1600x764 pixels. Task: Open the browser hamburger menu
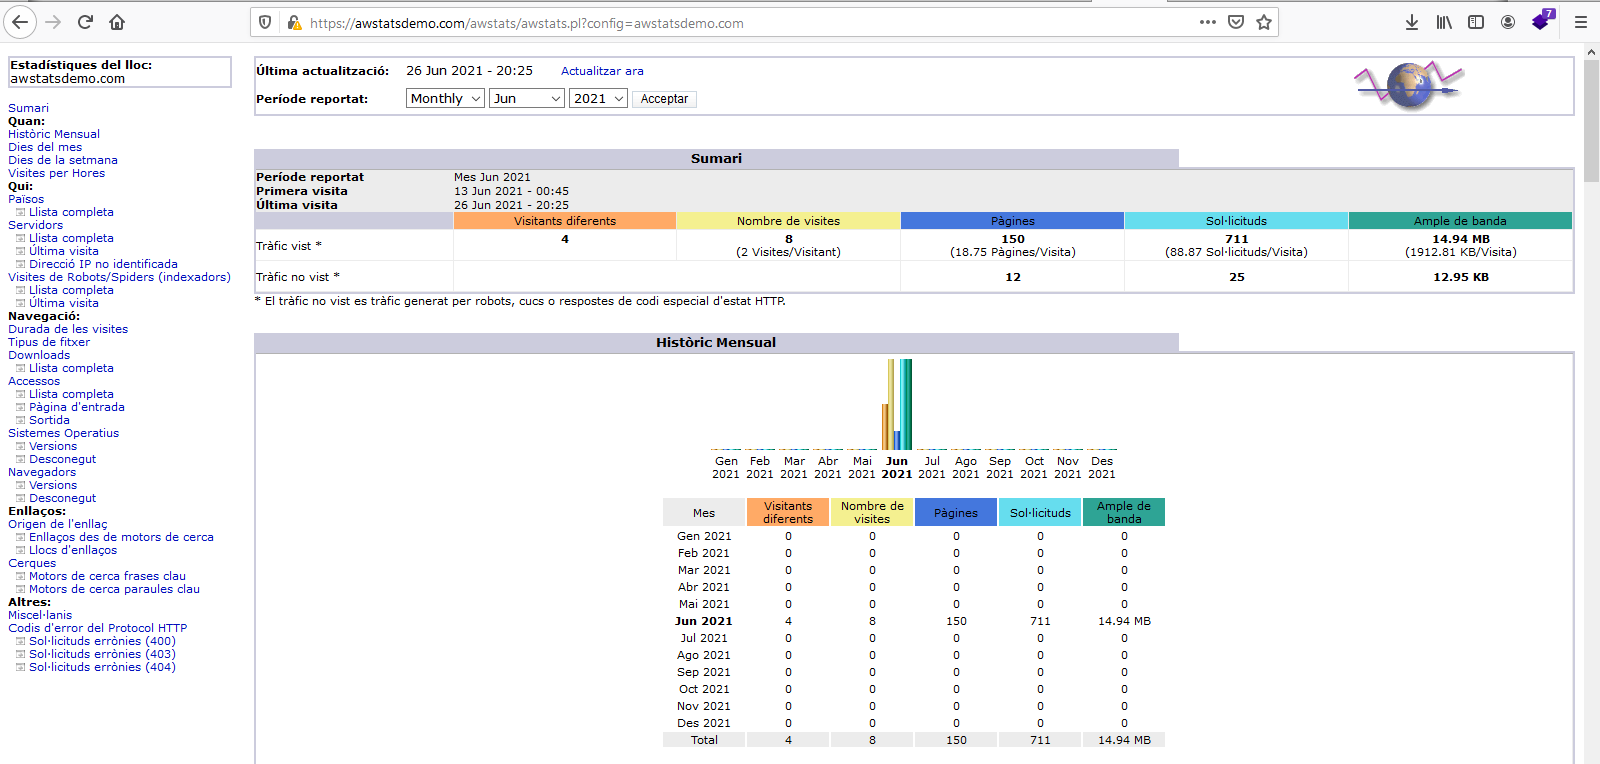click(1581, 22)
